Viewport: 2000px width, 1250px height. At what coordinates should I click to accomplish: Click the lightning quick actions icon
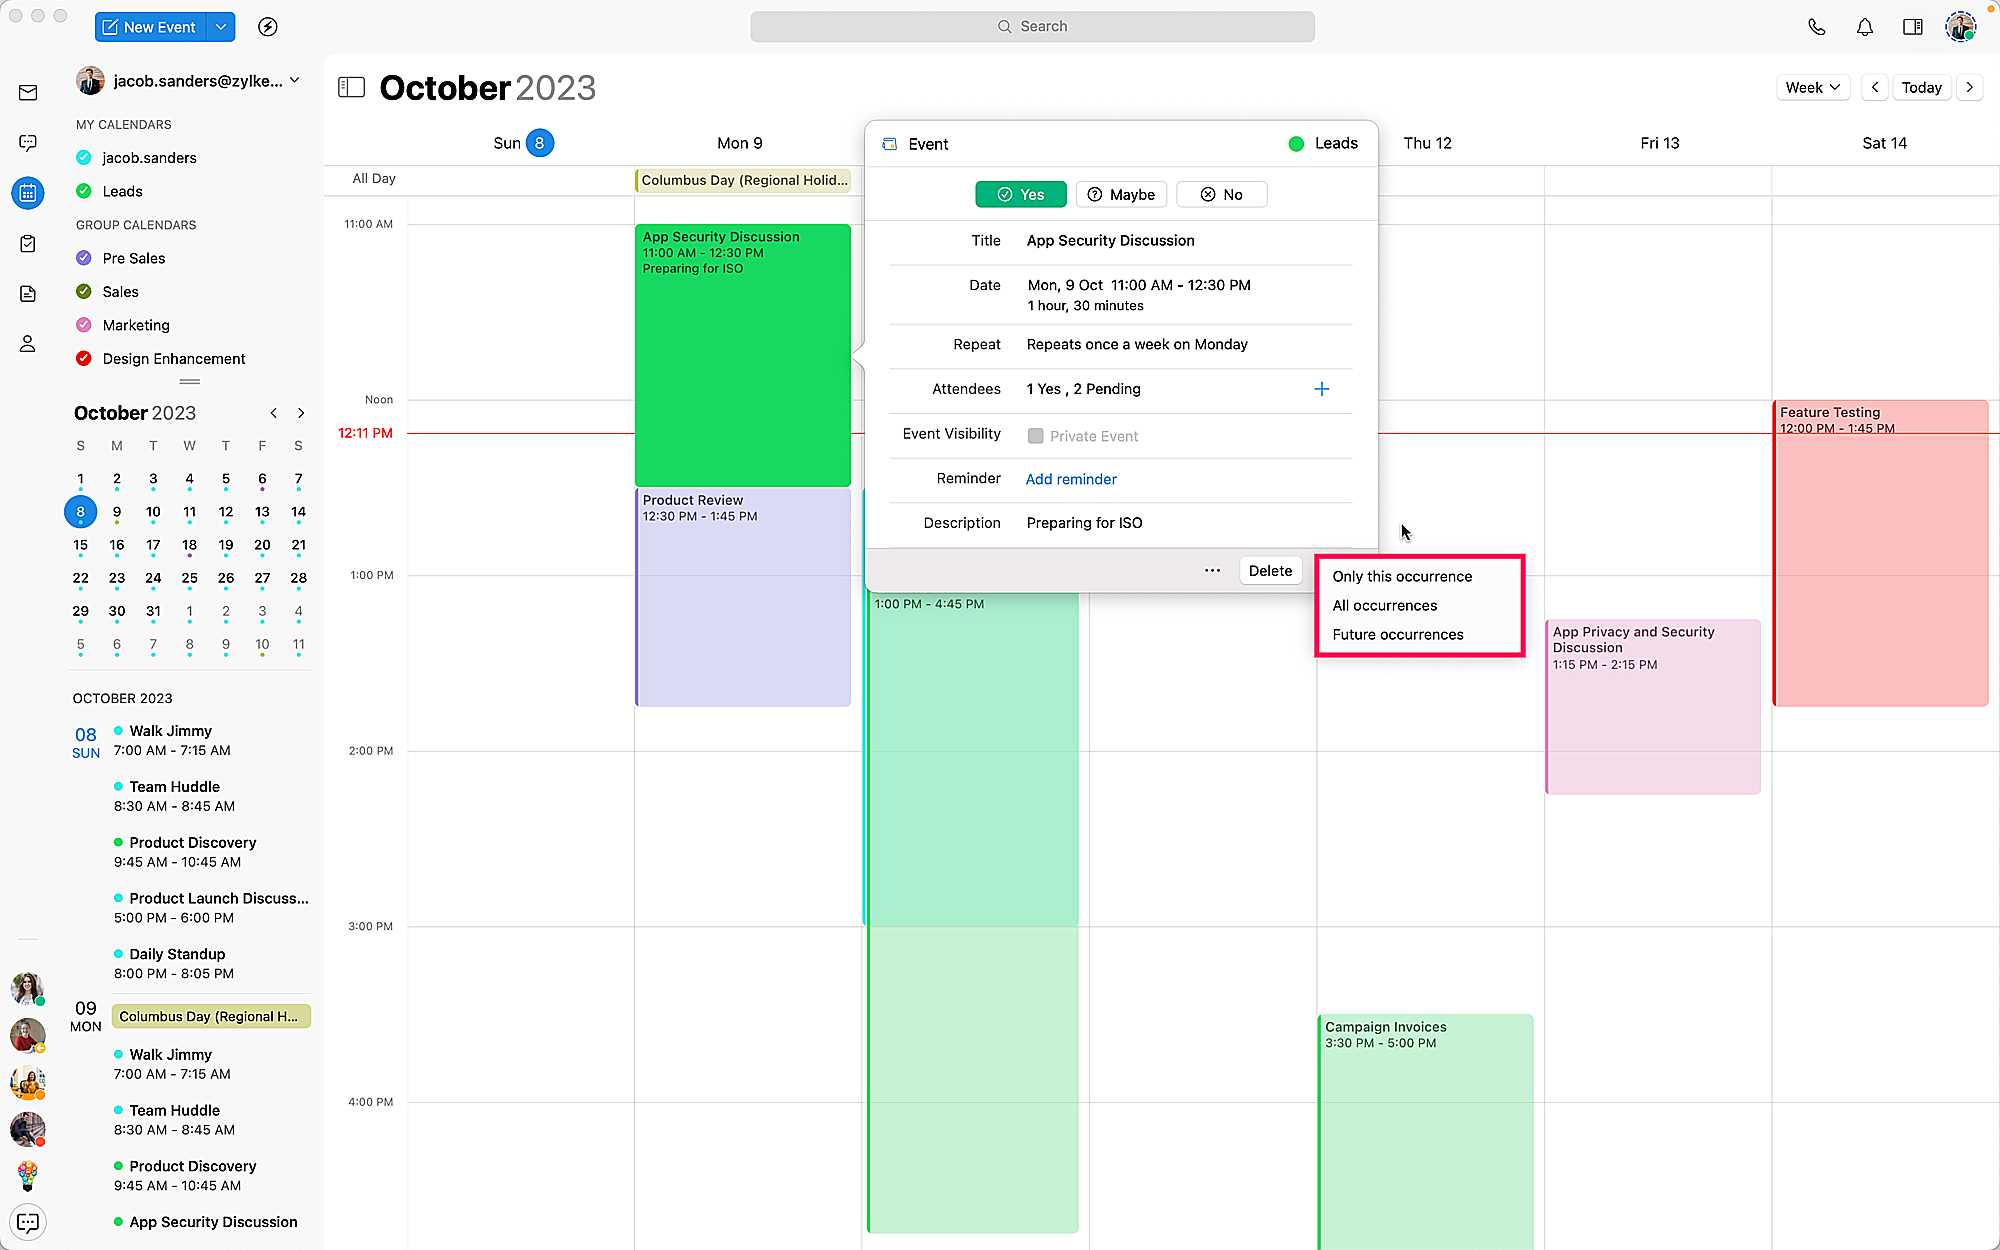pos(267,27)
